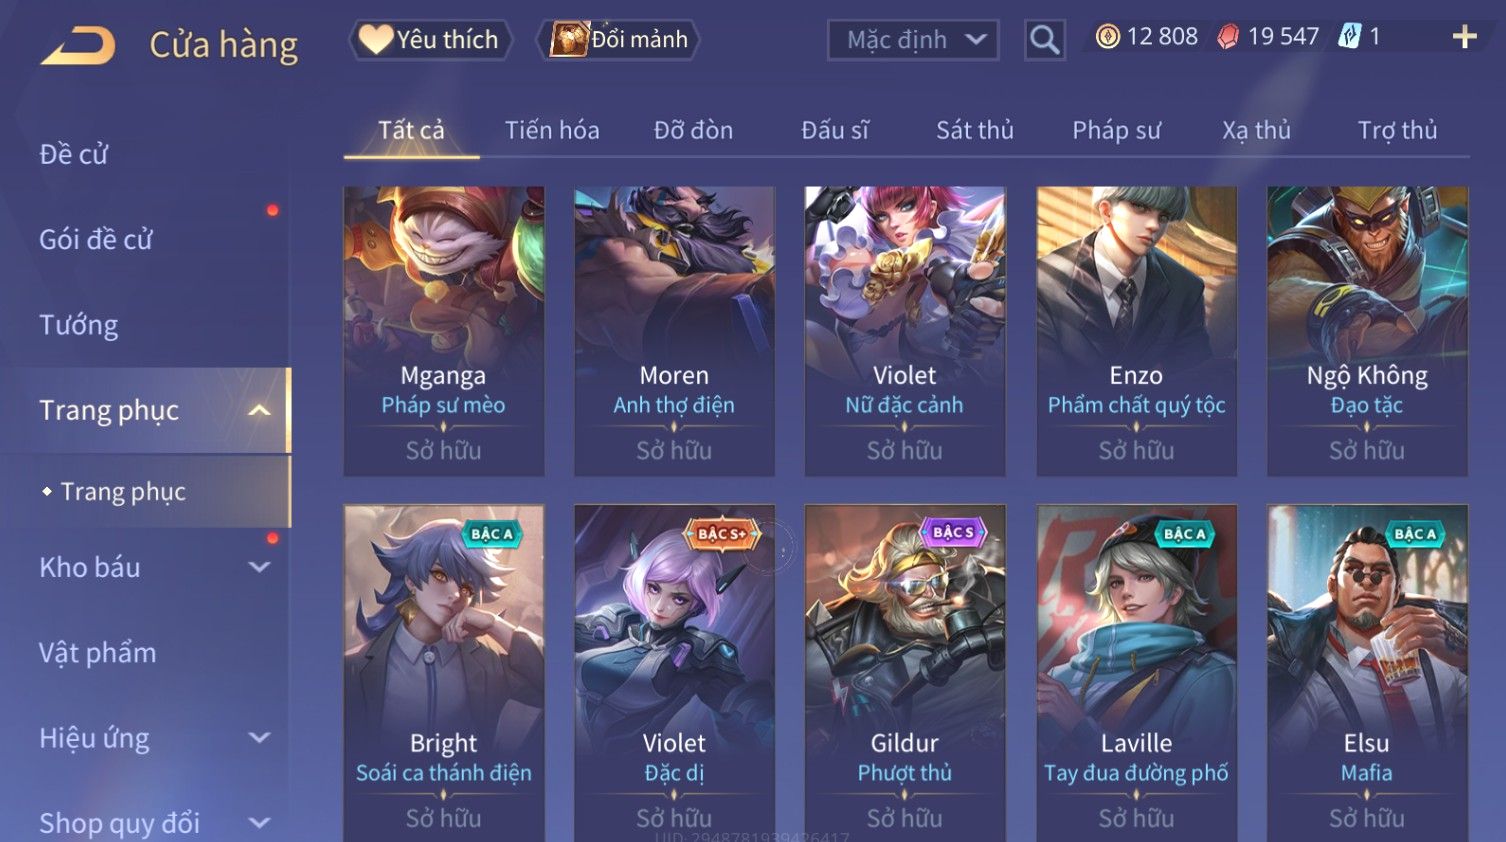Image resolution: width=1506 pixels, height=842 pixels.
Task: Click the gold coin currency icon
Action: click(x=1107, y=37)
